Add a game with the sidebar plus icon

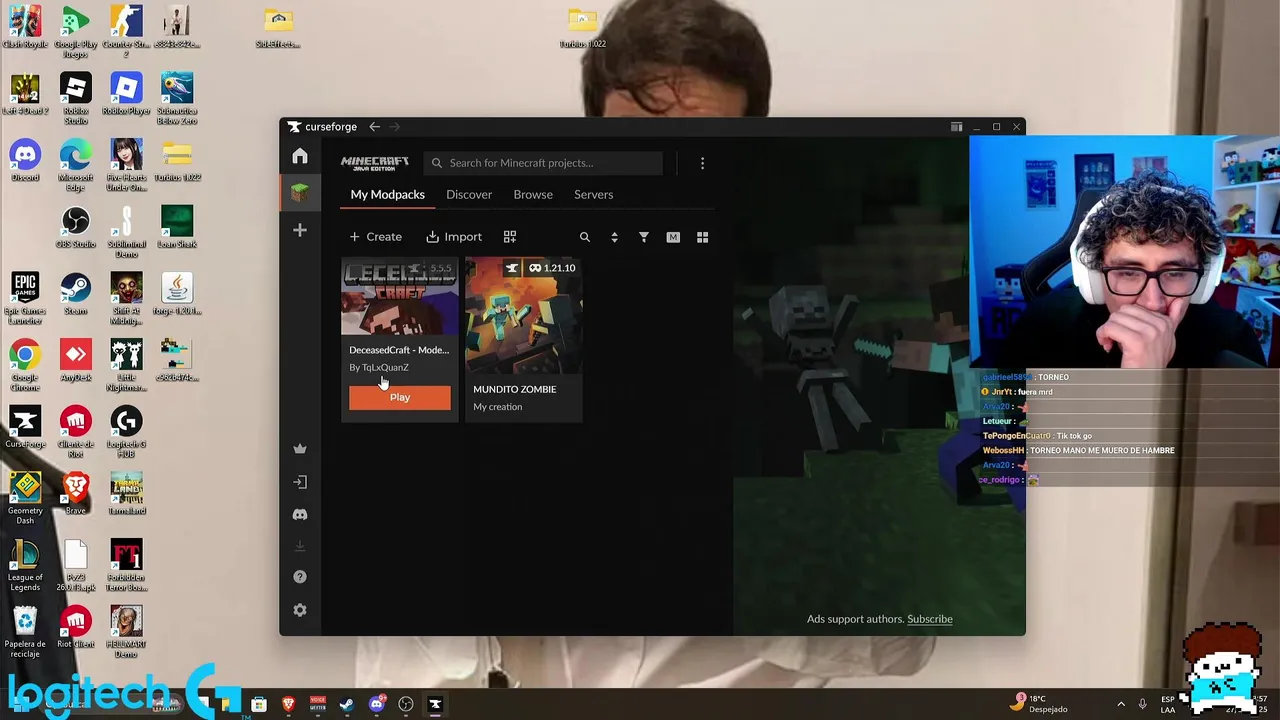(300, 230)
